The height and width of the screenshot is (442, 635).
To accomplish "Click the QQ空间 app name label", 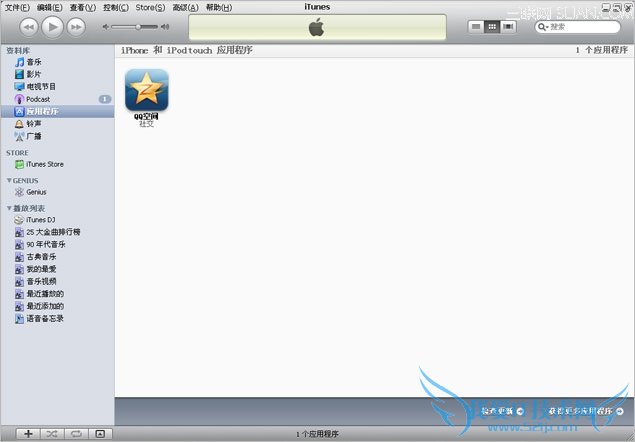I will point(146,117).
